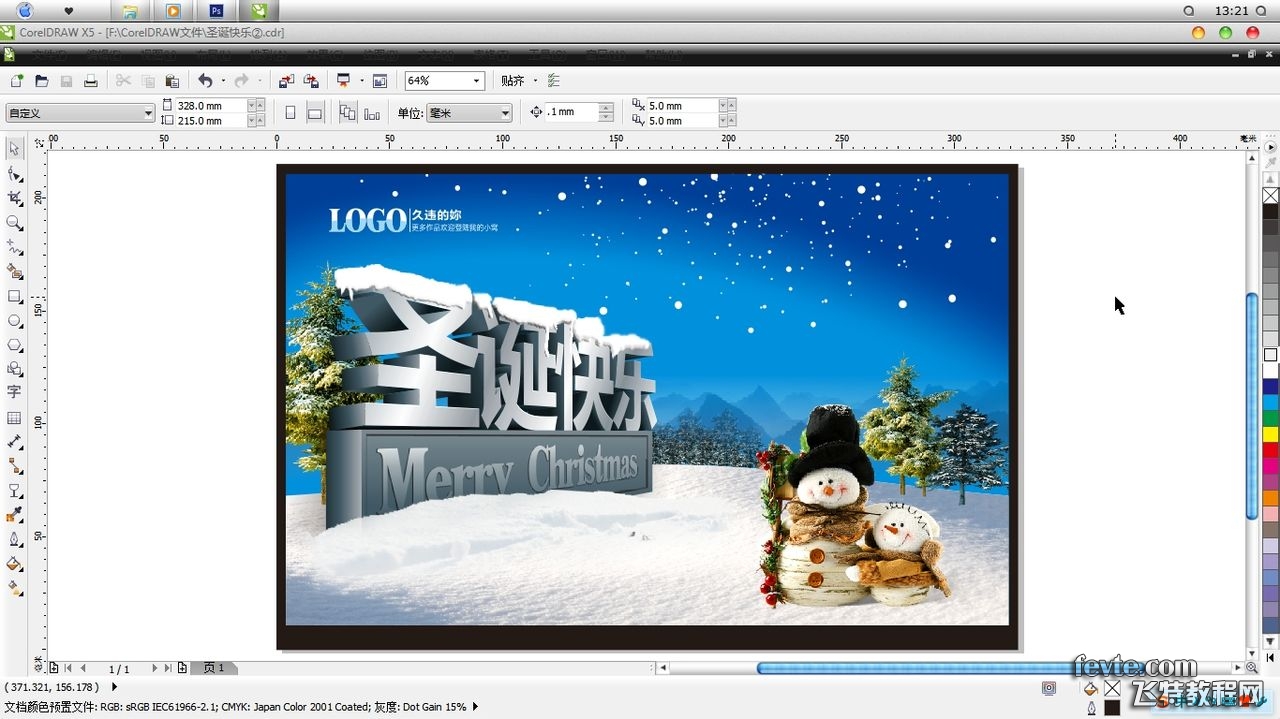The width and height of the screenshot is (1280, 719).
Task: Expand the page size preset list 自定义
Action: click(x=145, y=112)
